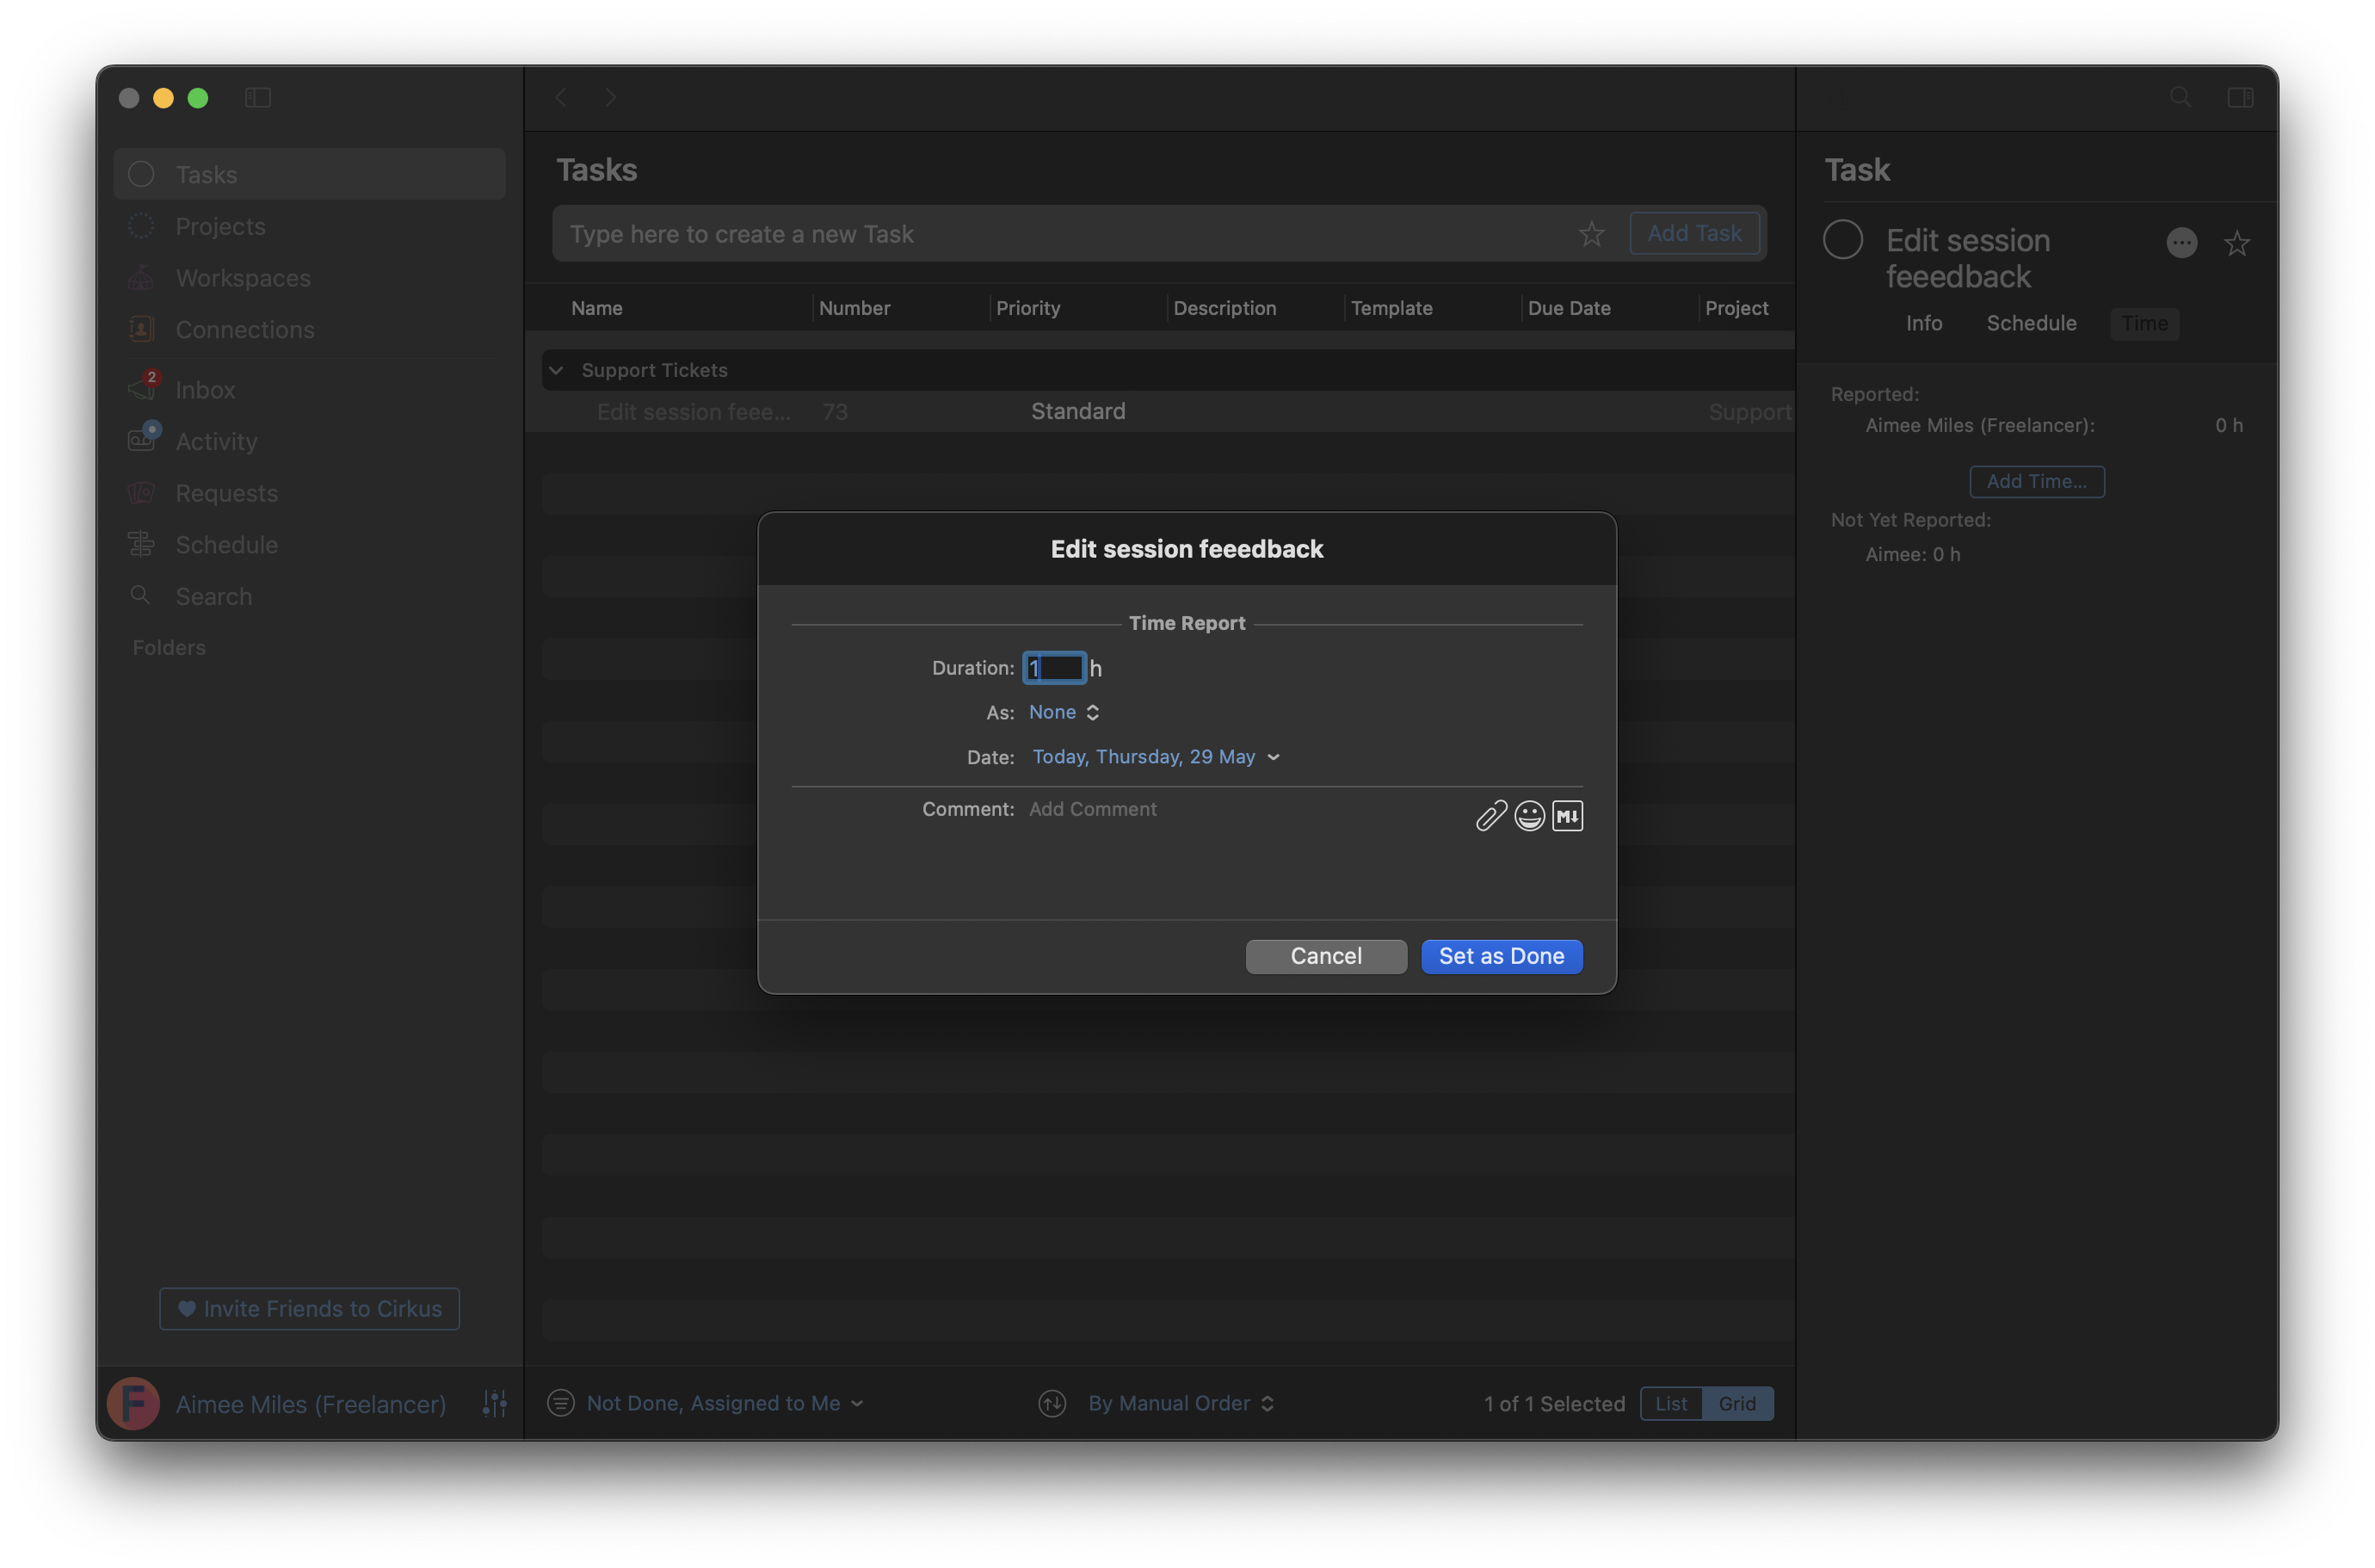Click sort direction icon by Manual Order
This screenshot has height=1568, width=2375.
pyautogui.click(x=1052, y=1403)
